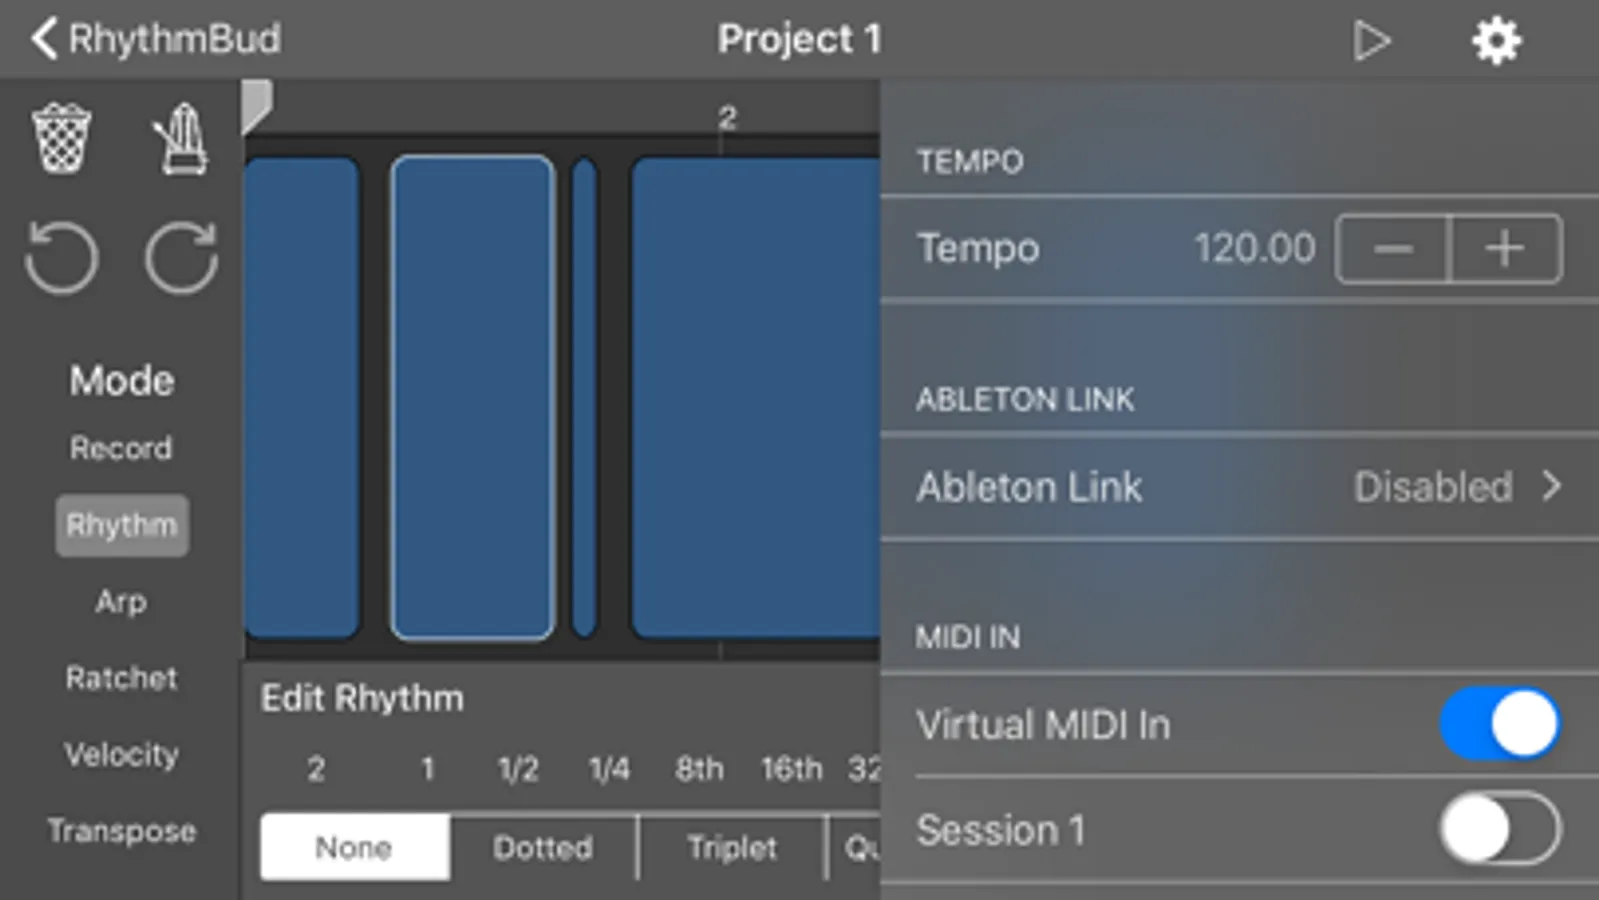Toggle the metronome icon
This screenshot has width=1599, height=900.
pos(181,139)
